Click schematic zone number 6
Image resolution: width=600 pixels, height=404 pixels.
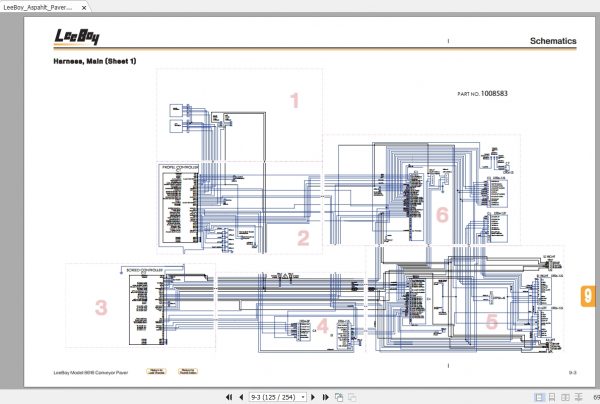click(x=442, y=215)
